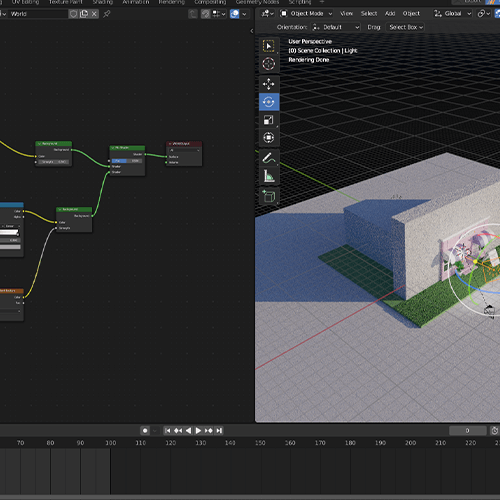Select the Select Box tool in viewport toolbar
This screenshot has width=500, height=500.
pos(269,46)
